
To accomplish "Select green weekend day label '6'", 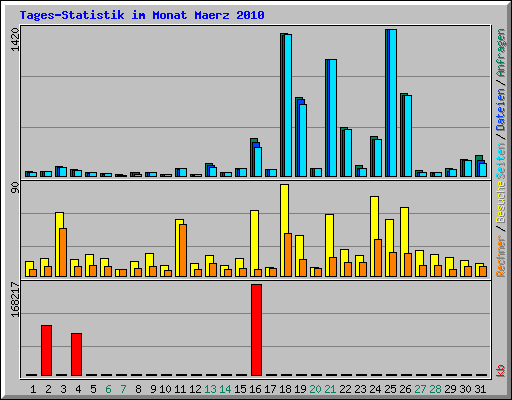I will 108,389.
